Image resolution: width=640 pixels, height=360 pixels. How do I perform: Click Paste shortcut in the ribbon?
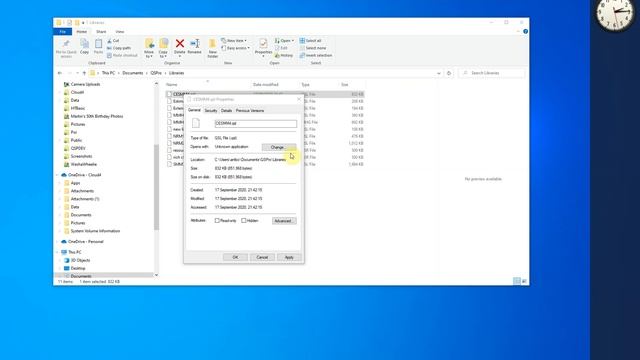122,56
